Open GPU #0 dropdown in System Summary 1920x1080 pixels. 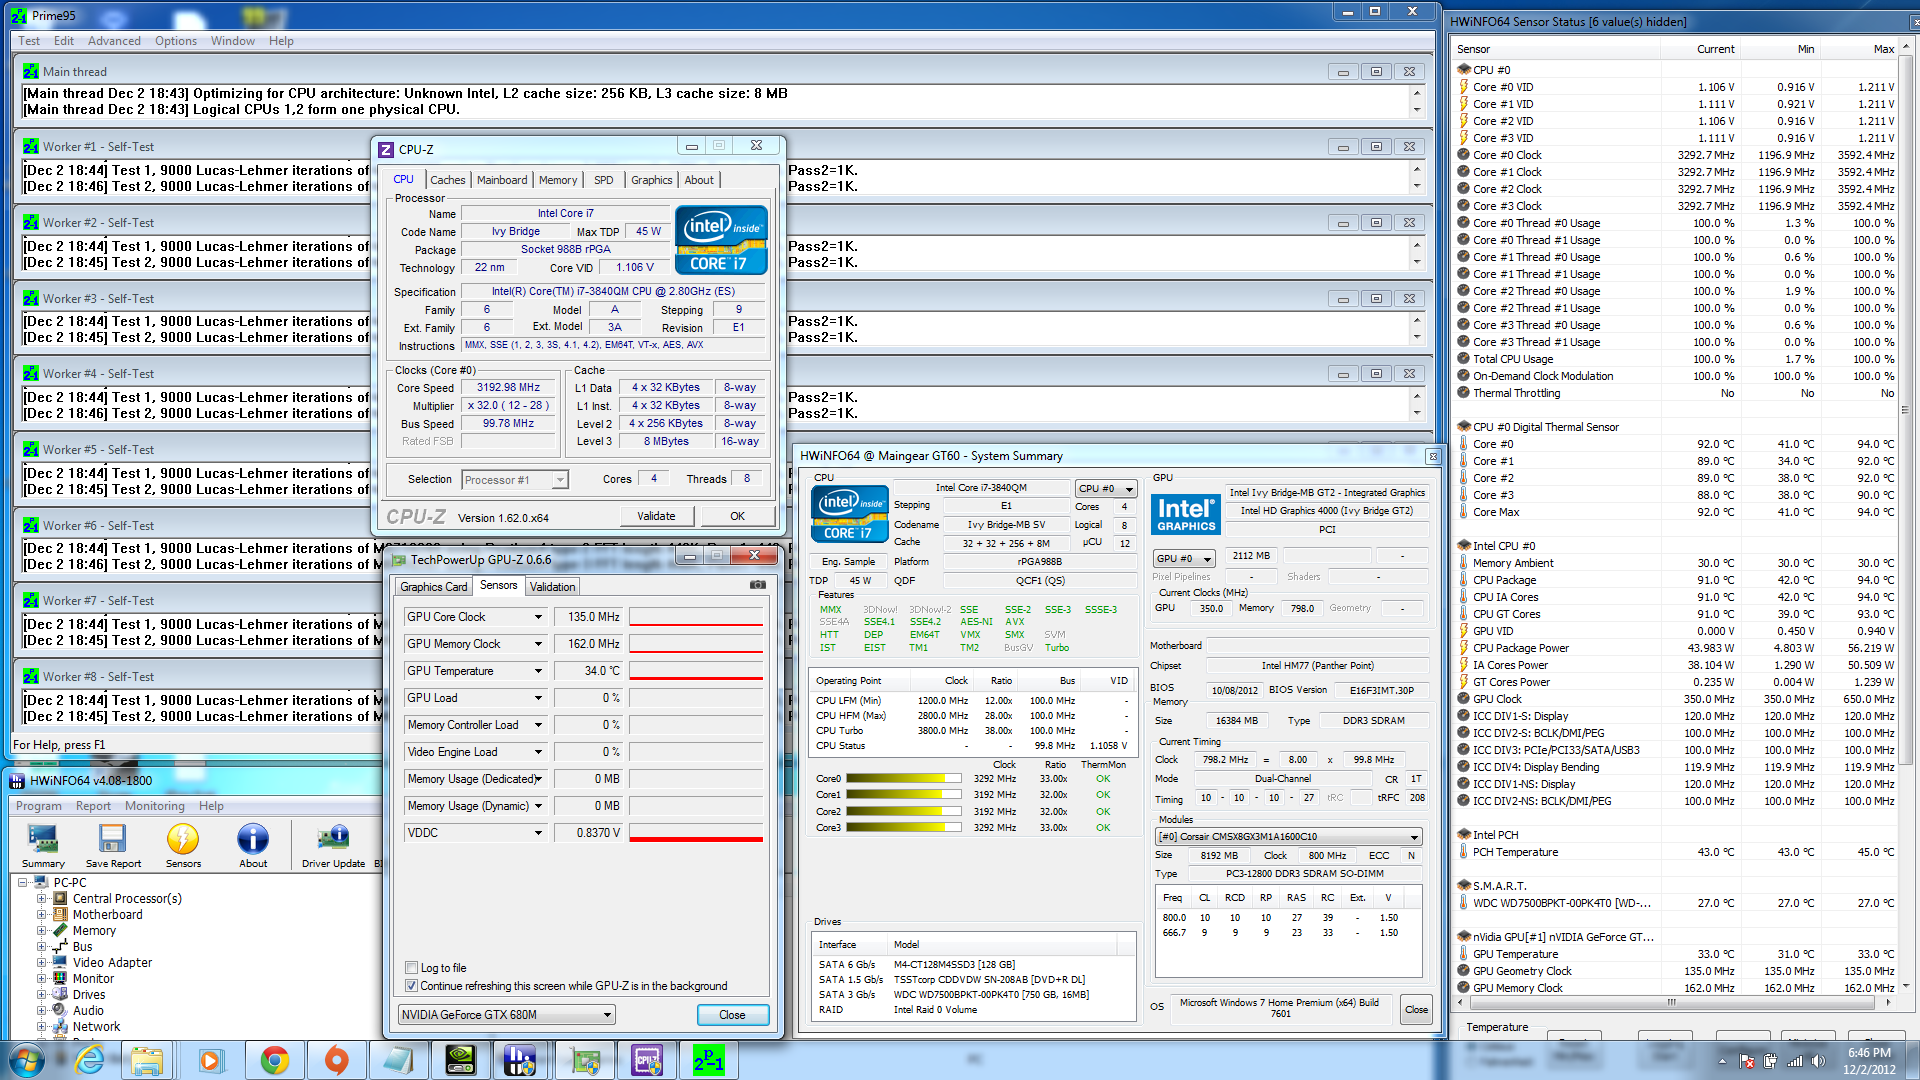pyautogui.click(x=1184, y=558)
